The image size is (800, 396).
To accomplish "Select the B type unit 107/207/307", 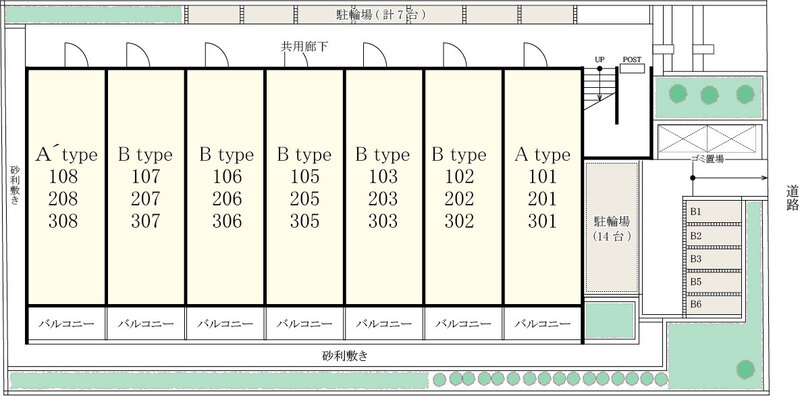I will tap(146, 187).
